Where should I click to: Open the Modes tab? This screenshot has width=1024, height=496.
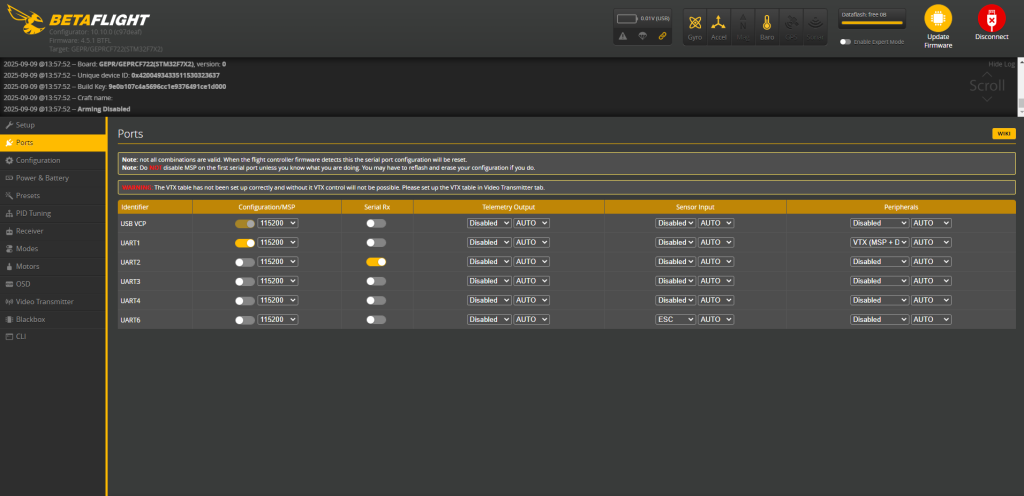pyautogui.click(x=53, y=249)
